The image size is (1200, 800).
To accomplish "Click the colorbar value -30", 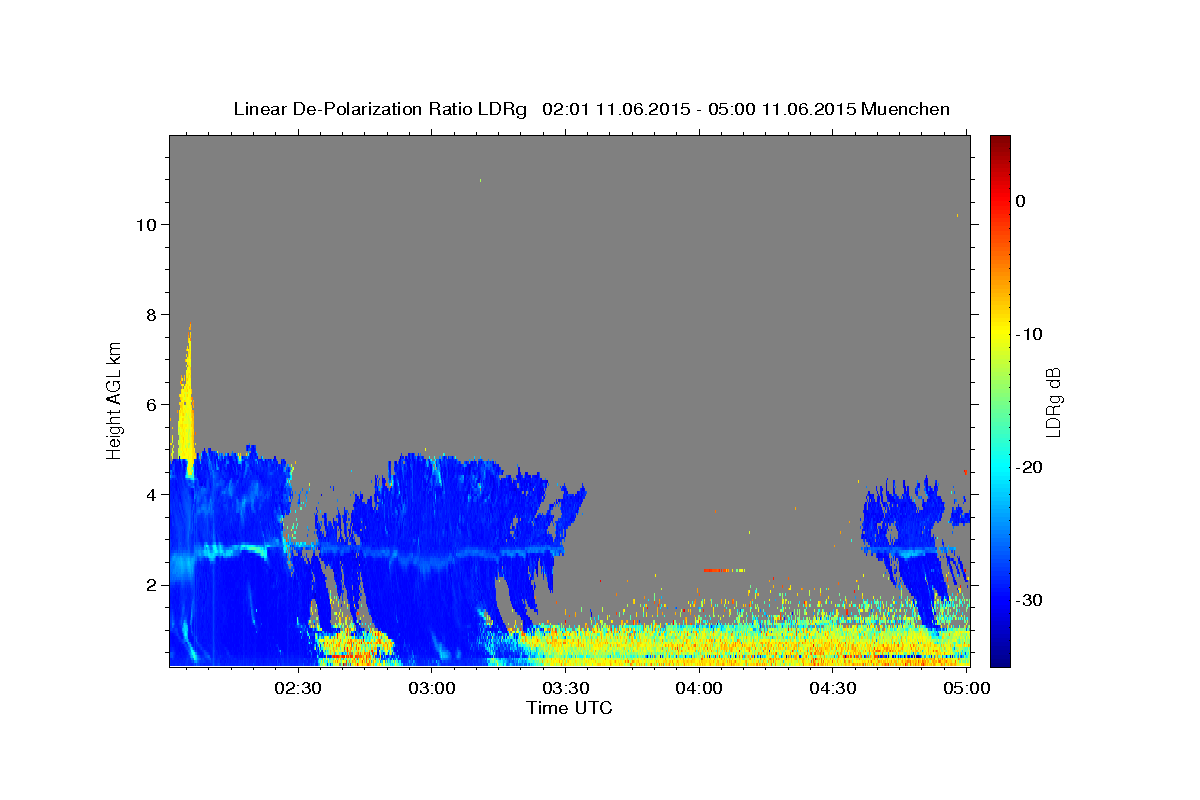I will point(1029,600).
